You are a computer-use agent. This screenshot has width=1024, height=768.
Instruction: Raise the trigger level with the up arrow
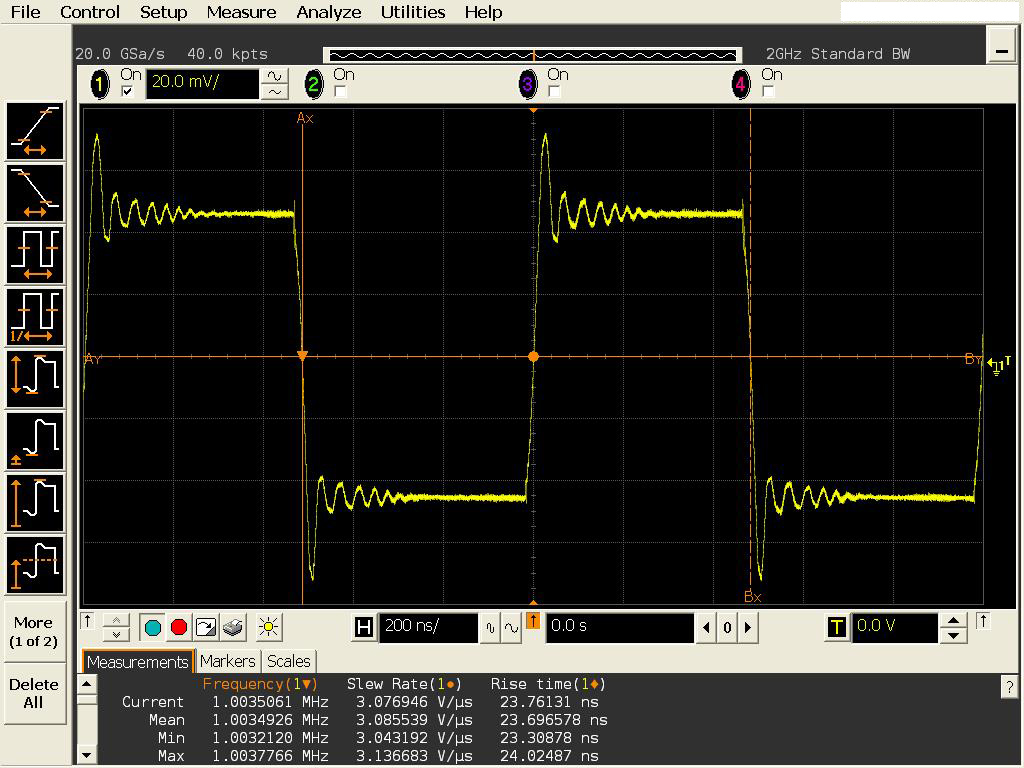coord(953,620)
